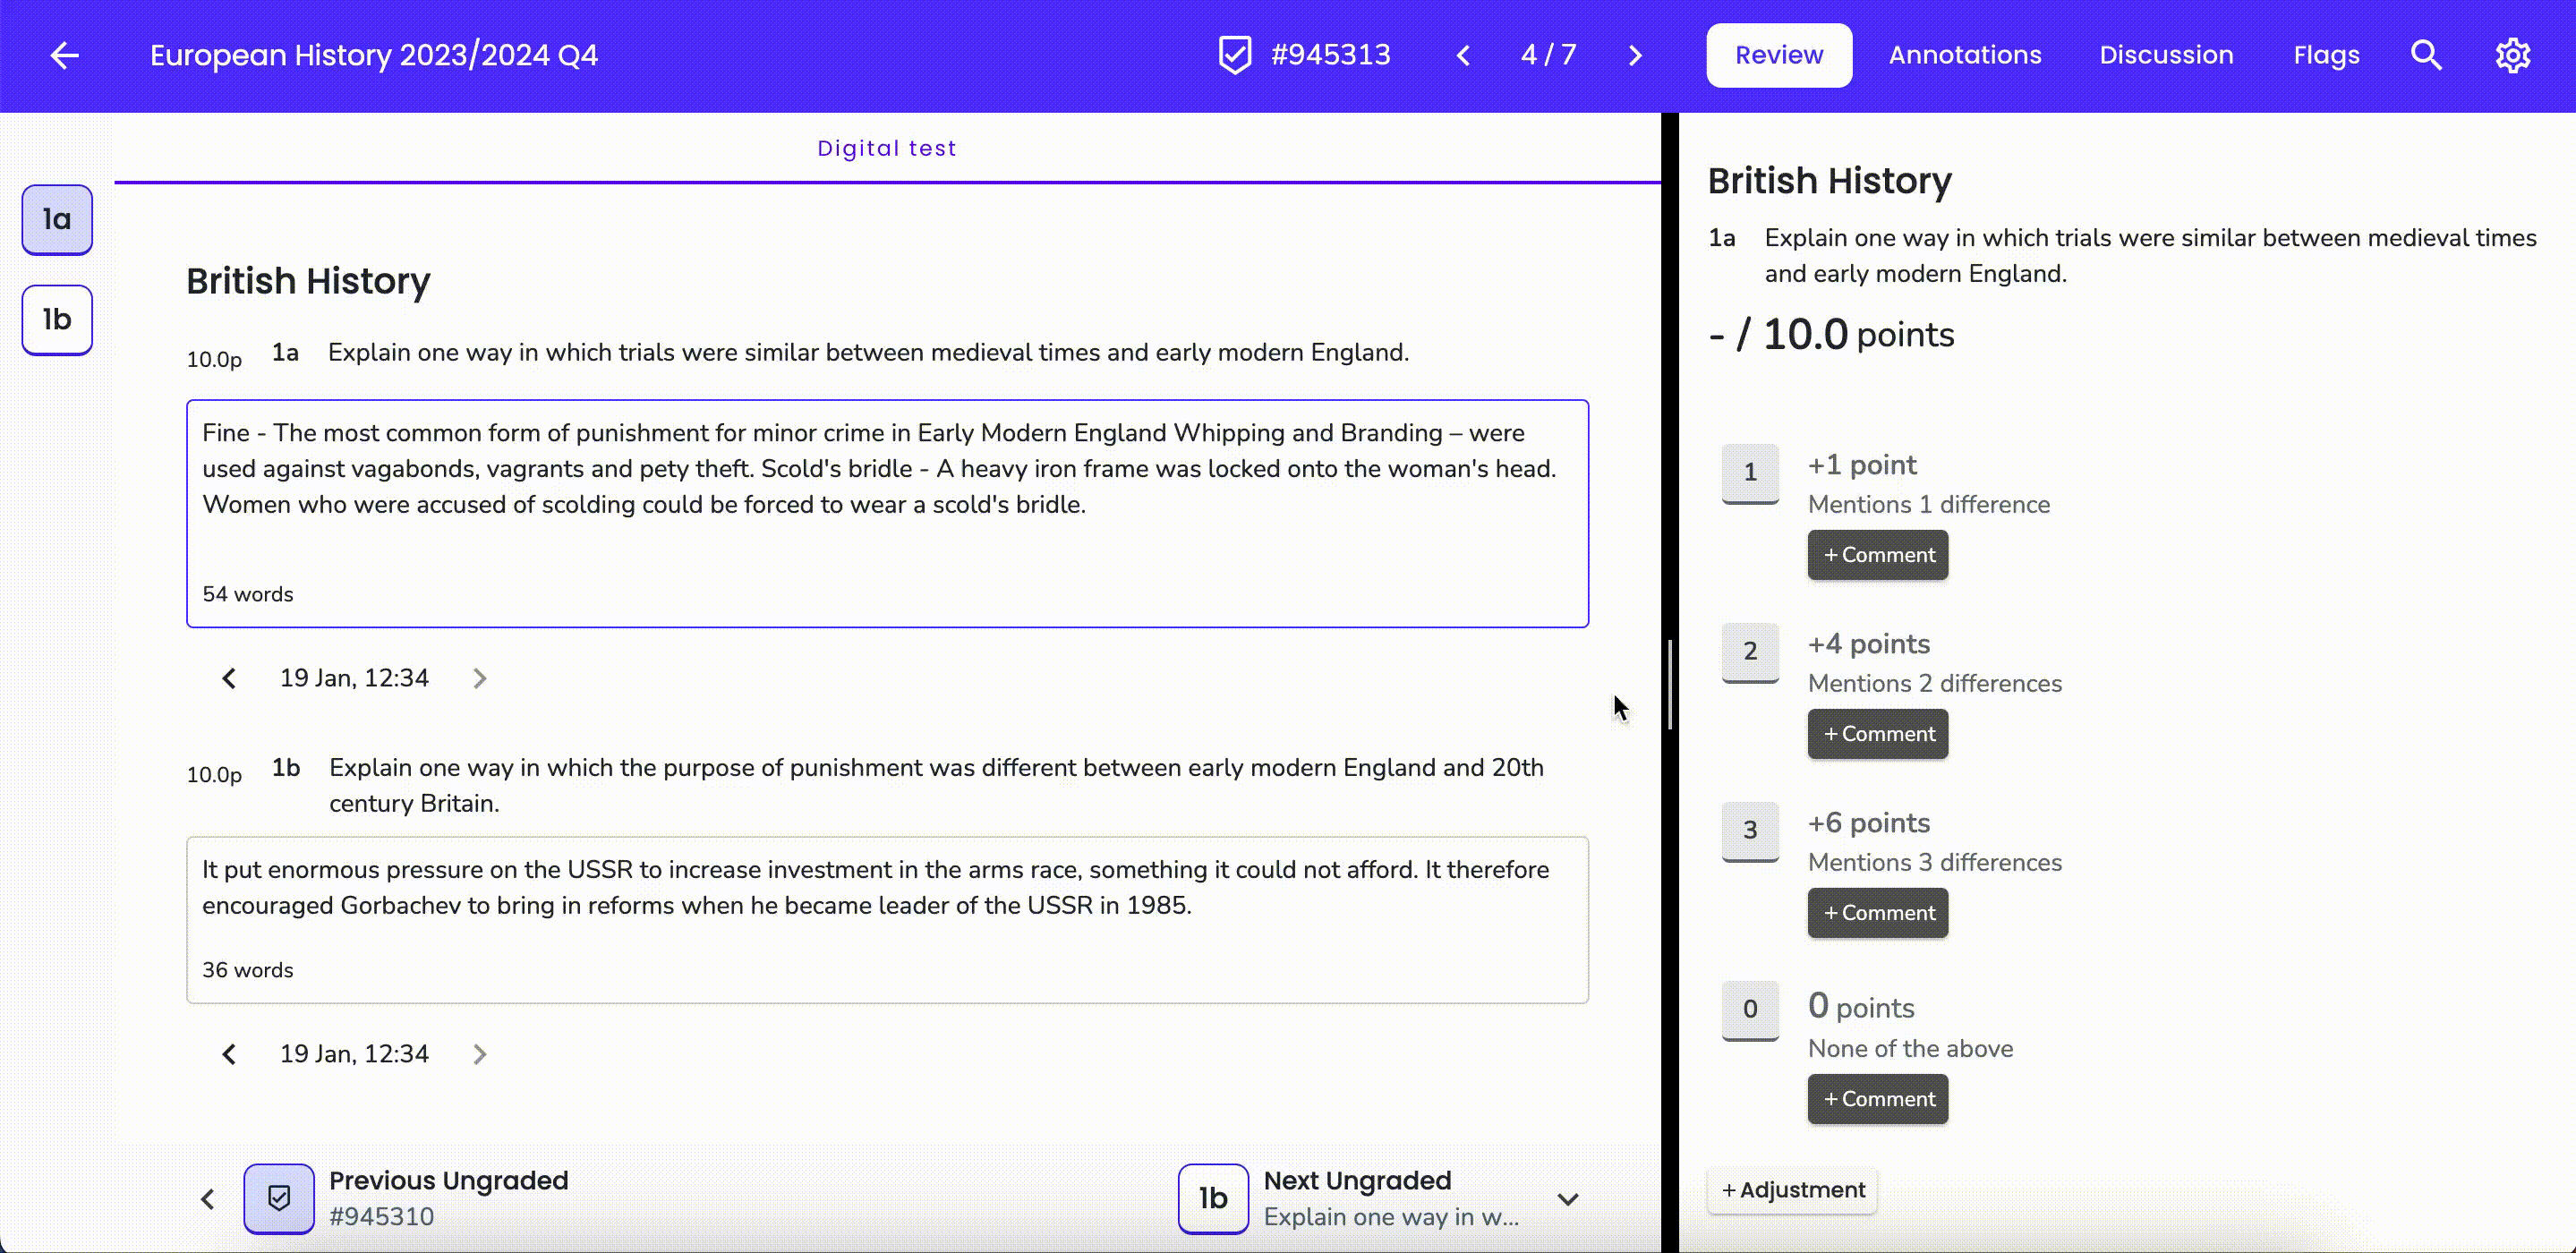
Task: Click the 54 words count
Action: coord(248,595)
